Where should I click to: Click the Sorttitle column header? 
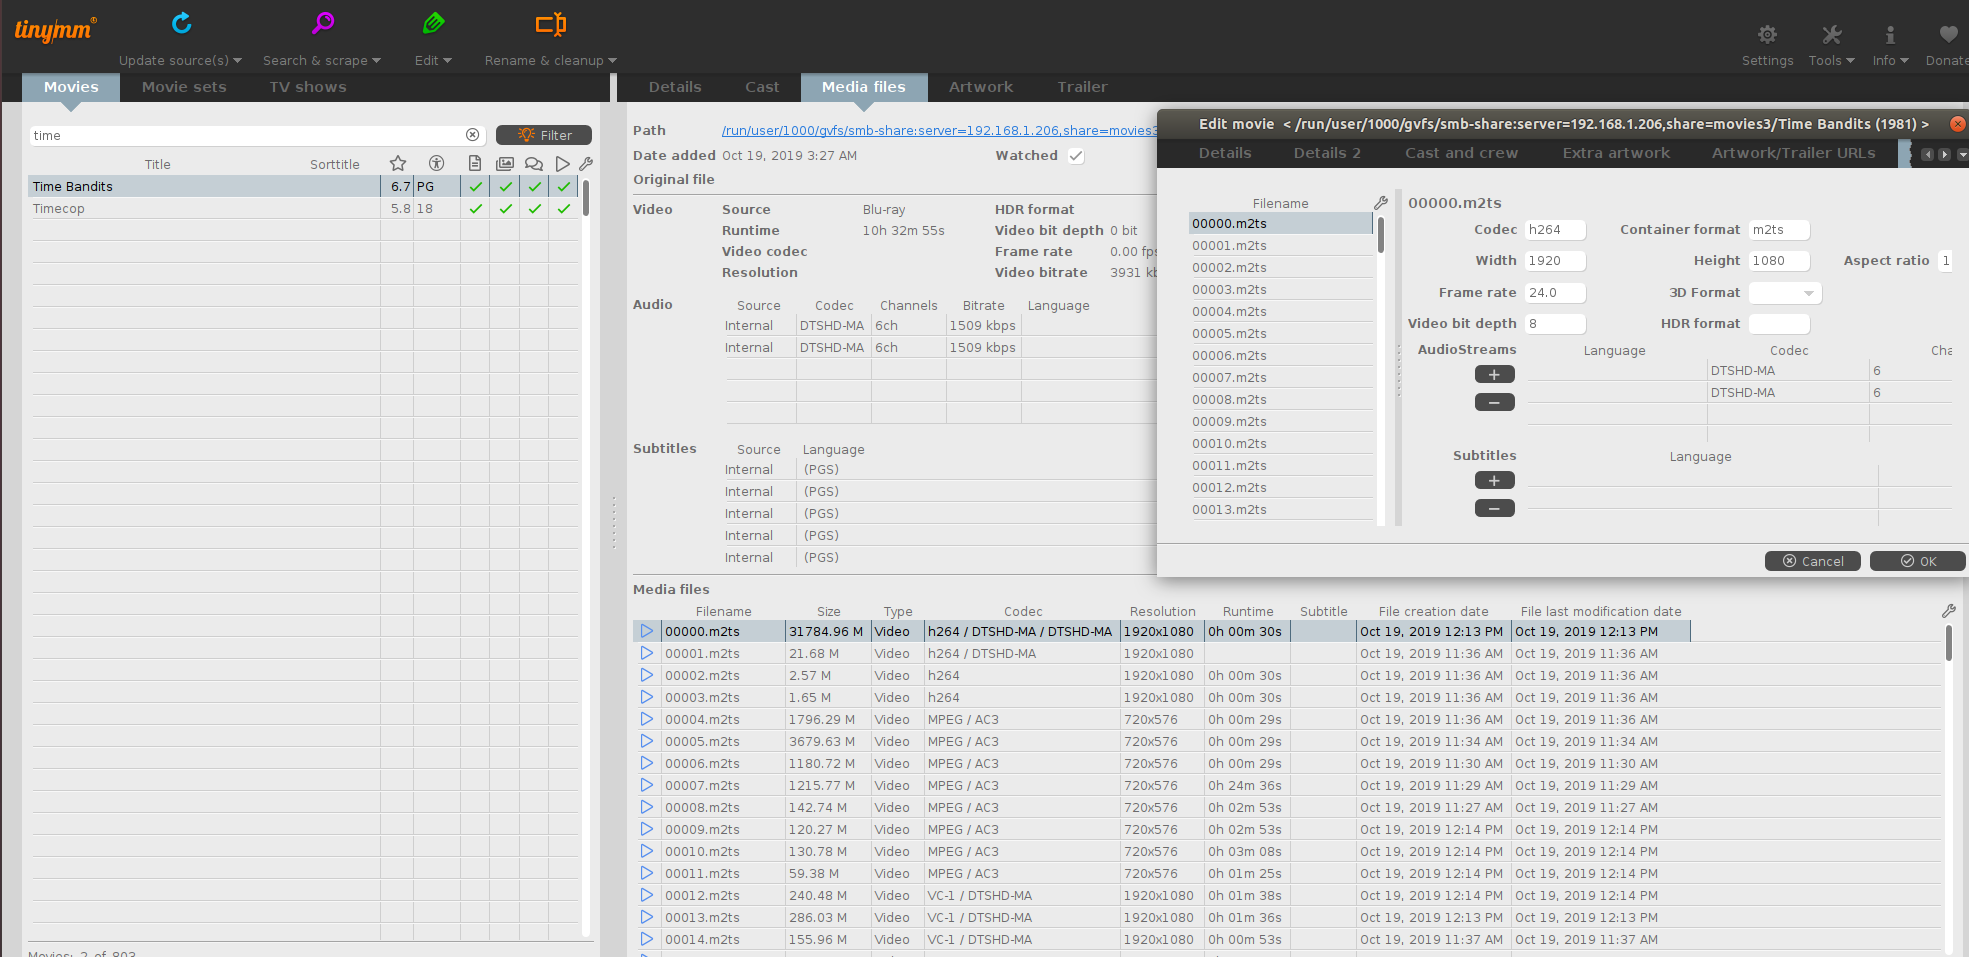[x=334, y=164]
